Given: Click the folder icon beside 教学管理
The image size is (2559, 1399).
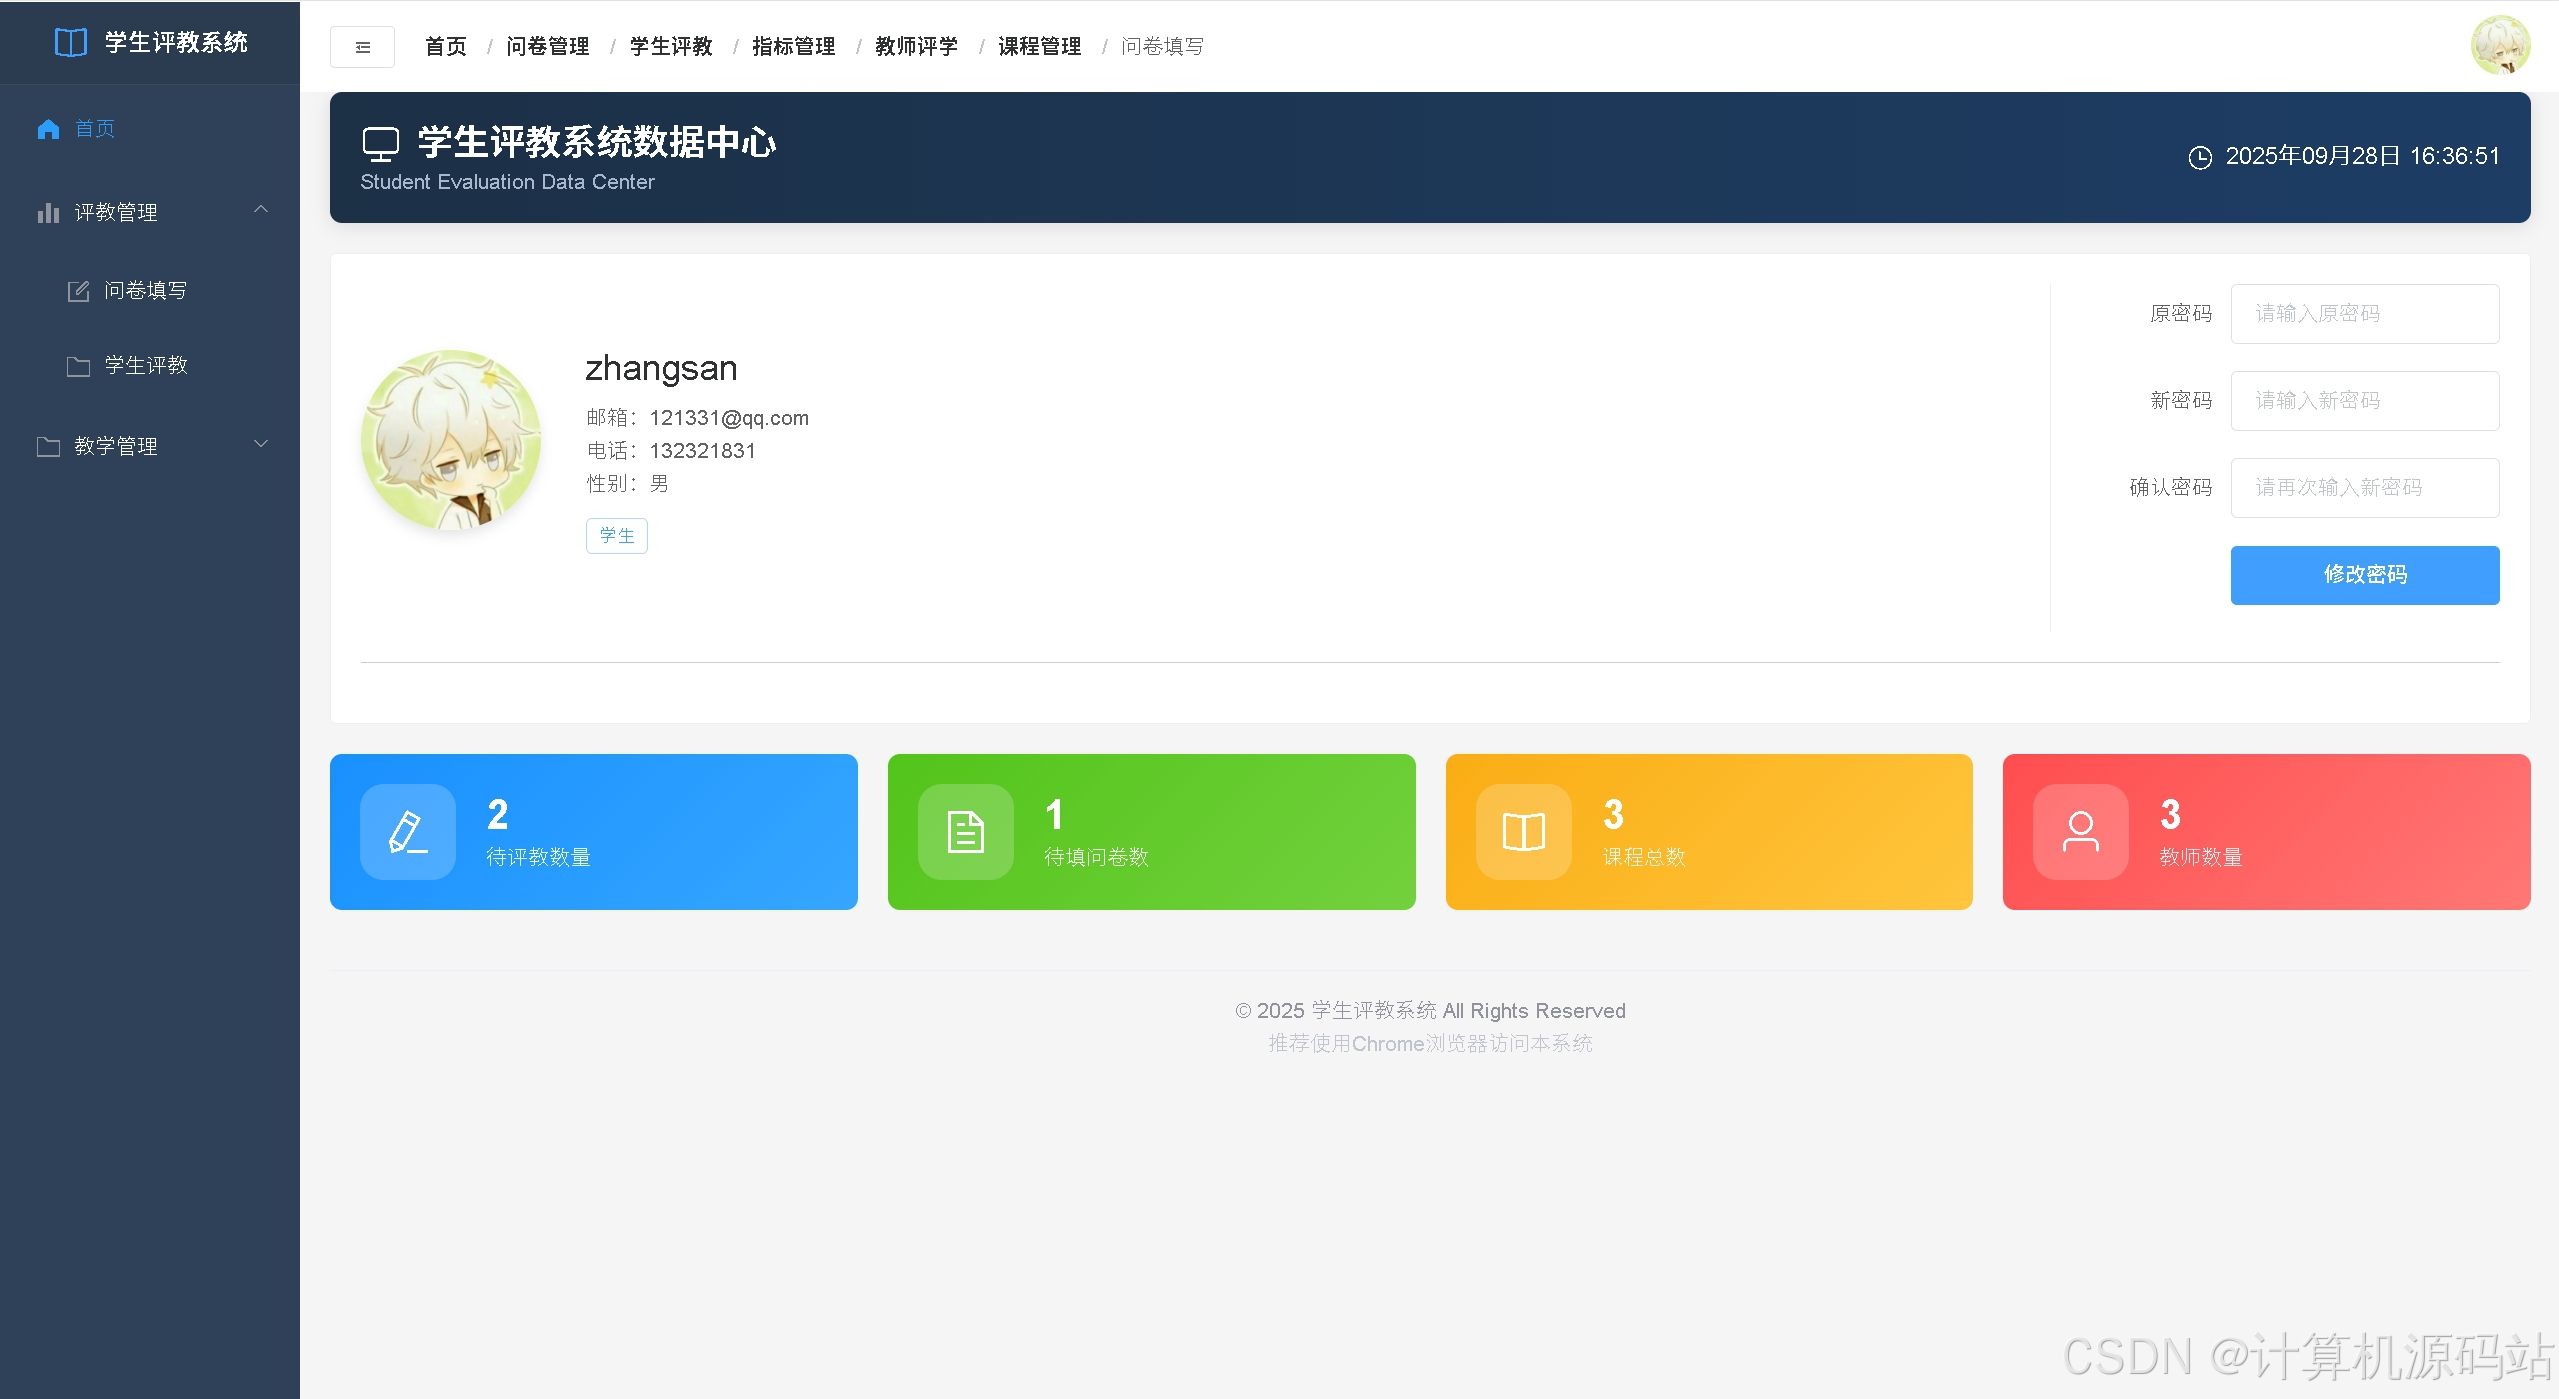Looking at the screenshot, I should [48, 447].
